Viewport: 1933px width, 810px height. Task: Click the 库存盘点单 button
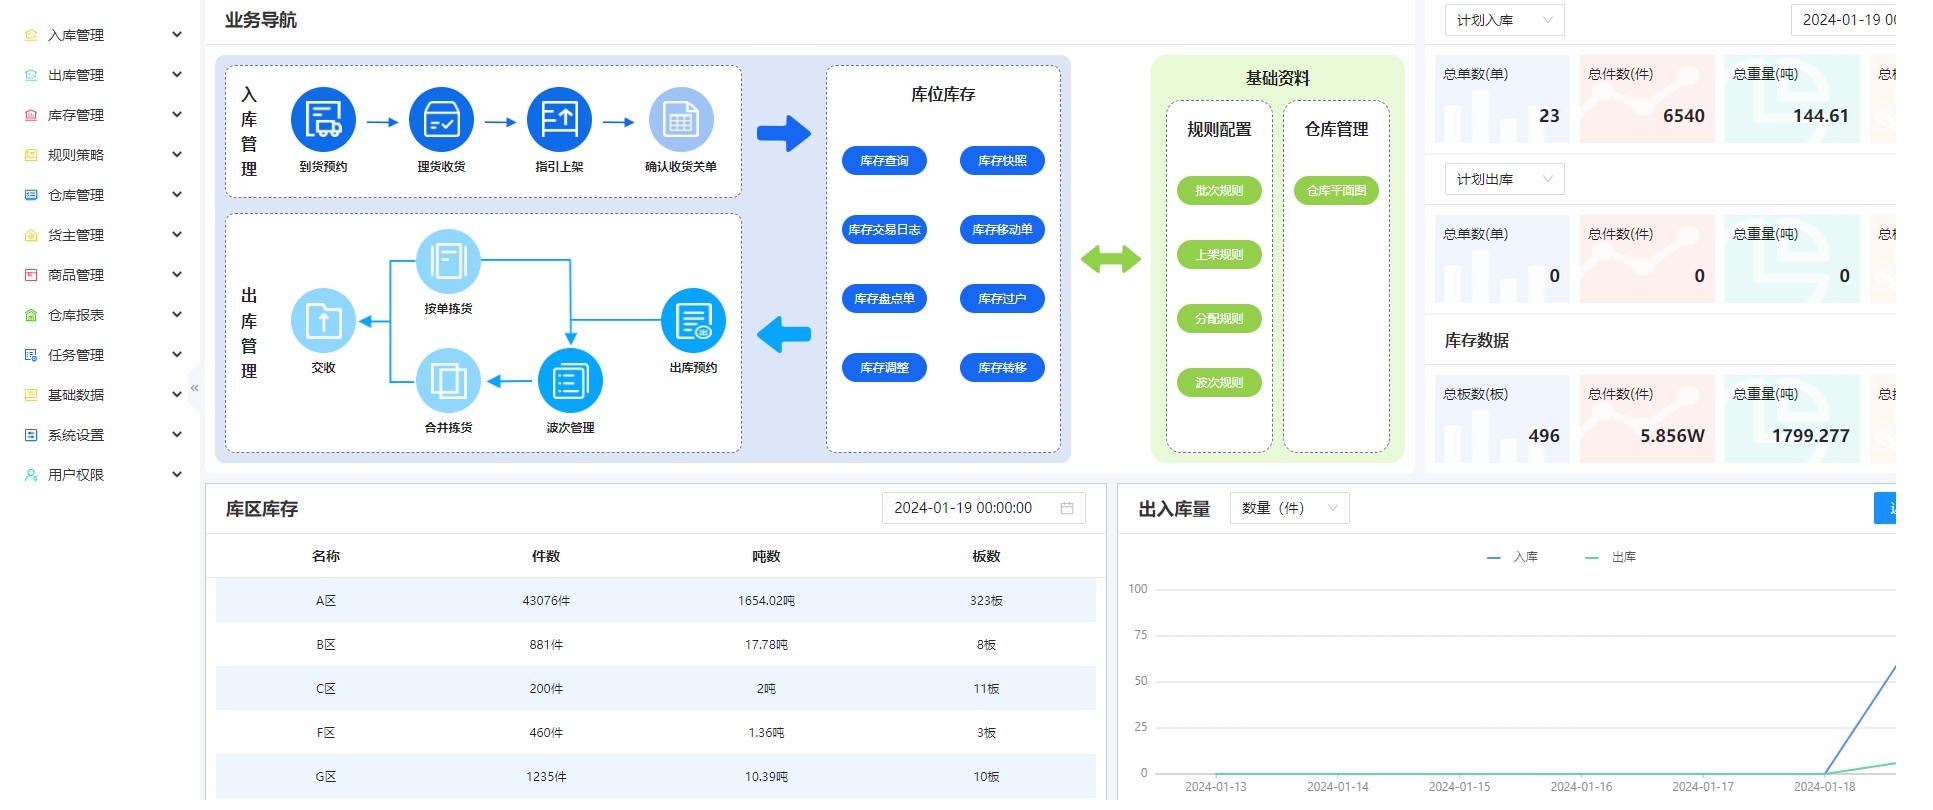(x=884, y=299)
